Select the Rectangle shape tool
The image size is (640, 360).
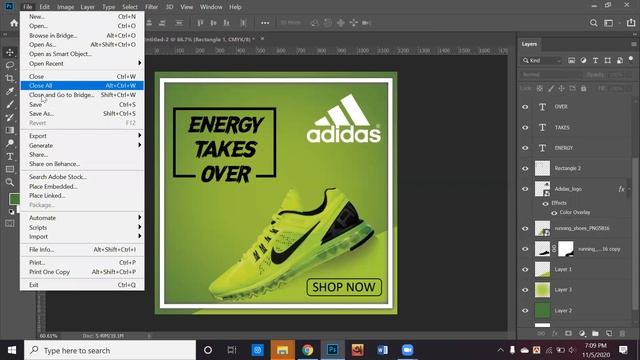[10, 169]
